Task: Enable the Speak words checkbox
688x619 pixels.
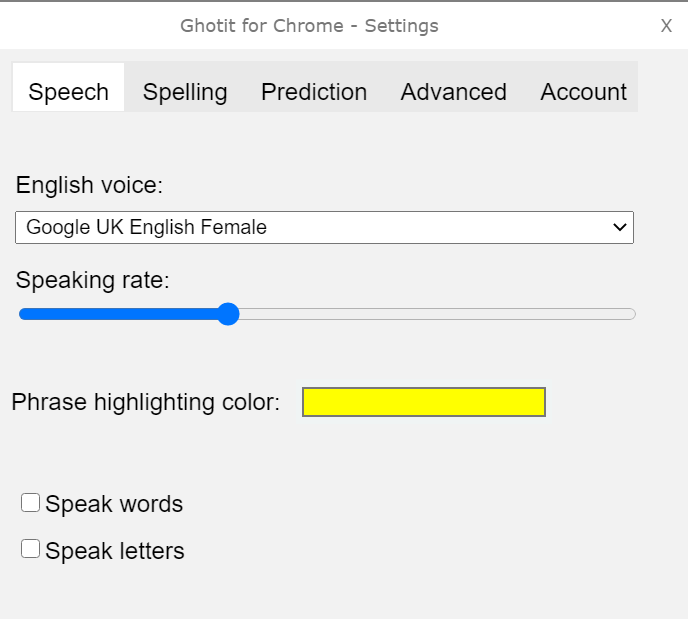Action: pos(30,503)
